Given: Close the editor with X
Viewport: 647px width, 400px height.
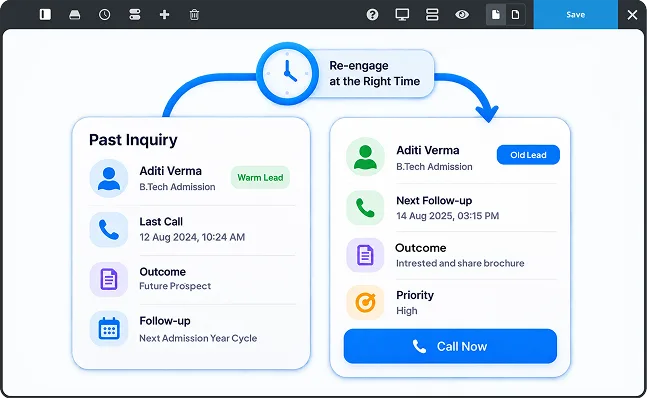Looking at the screenshot, I should point(632,15).
